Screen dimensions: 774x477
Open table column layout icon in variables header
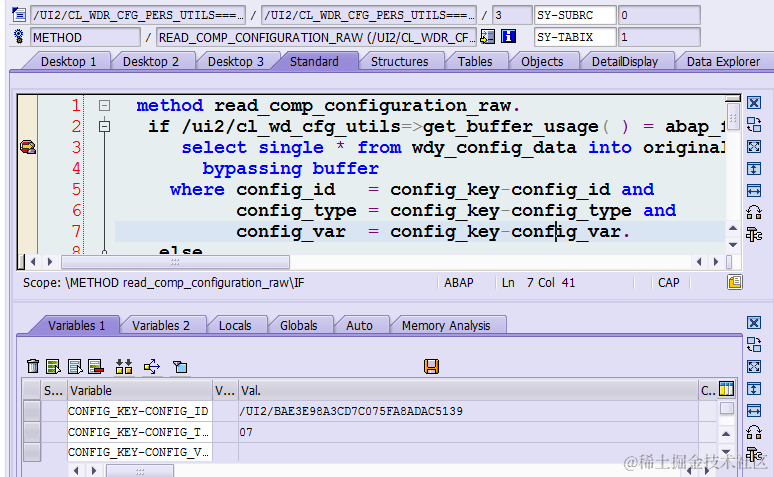click(x=726, y=389)
